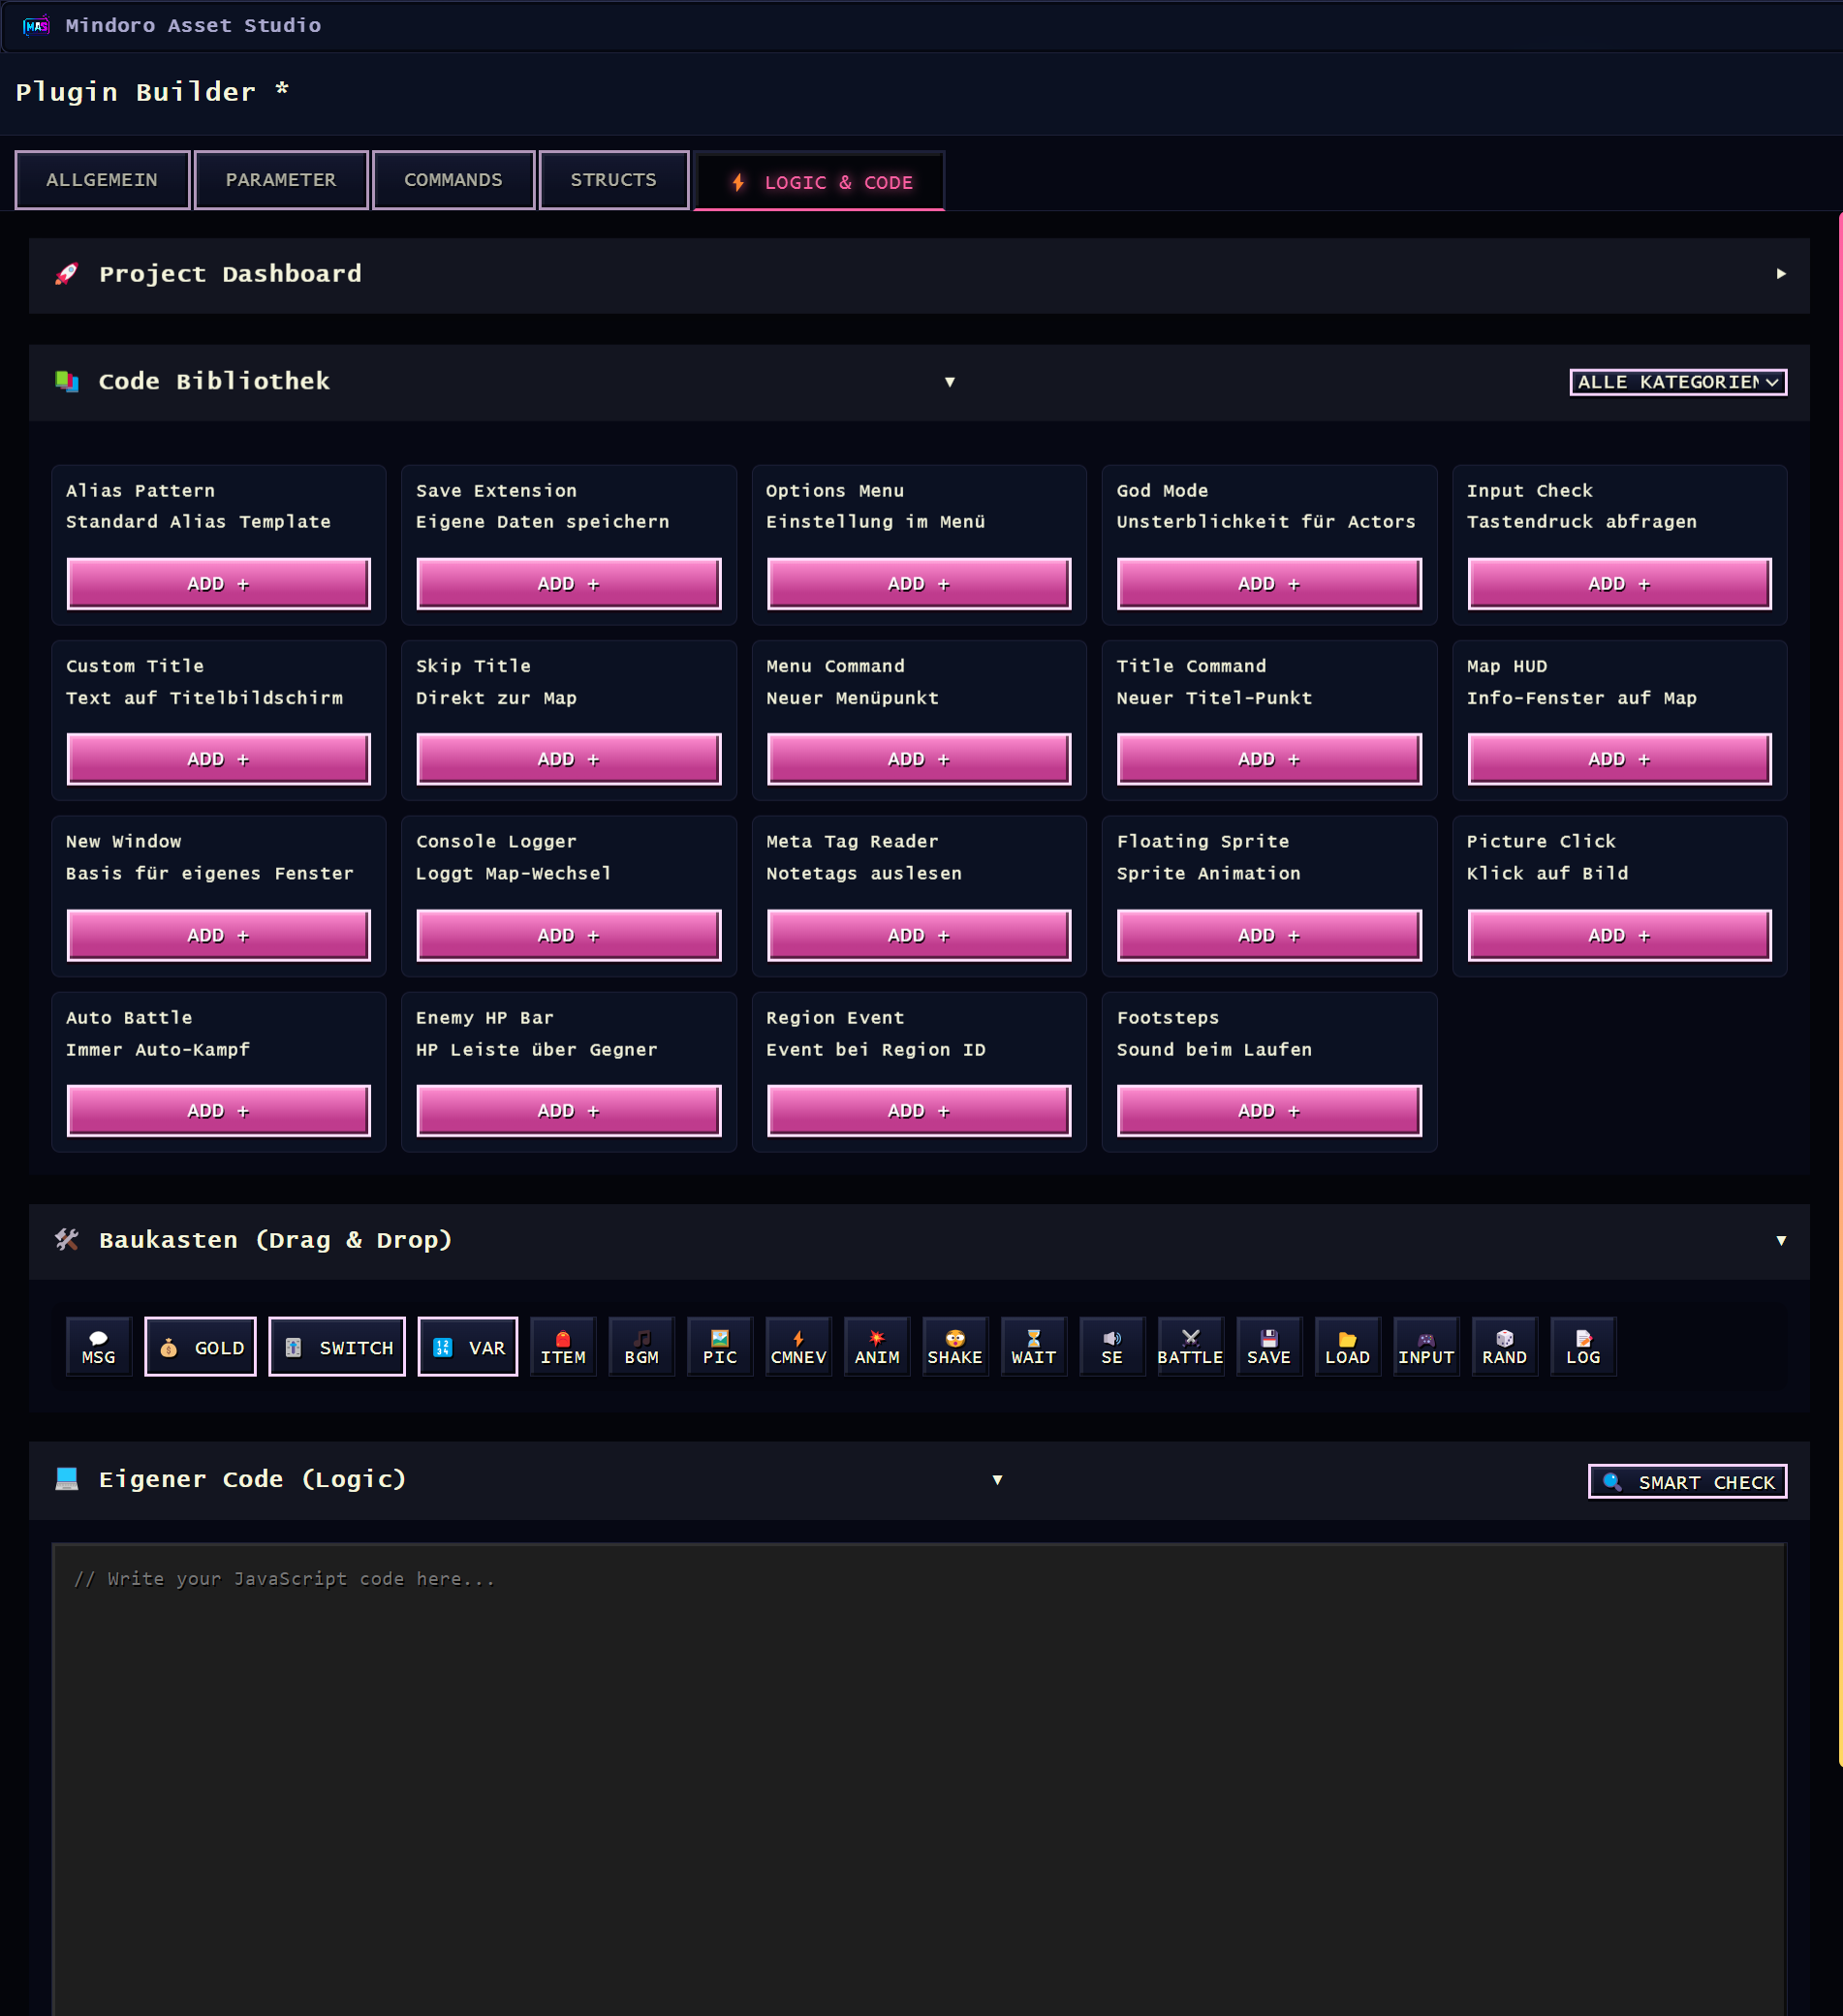Select the PIC picture block
1843x2016 pixels.
click(720, 1347)
